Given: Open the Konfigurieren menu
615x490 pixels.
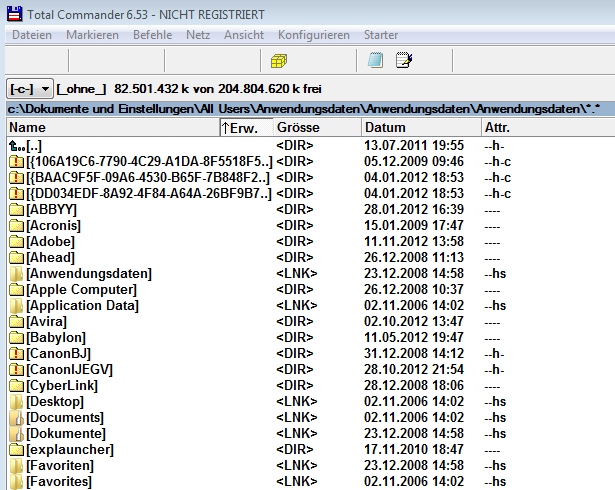Looking at the screenshot, I should pos(314,35).
